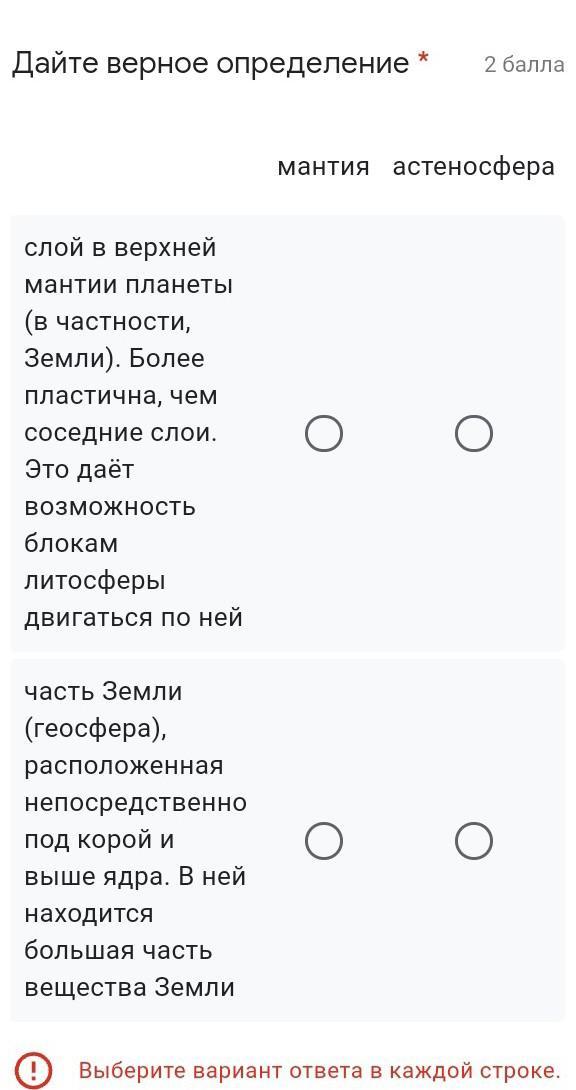
Task: Click the астеносфера column header
Action: [x=473, y=167]
